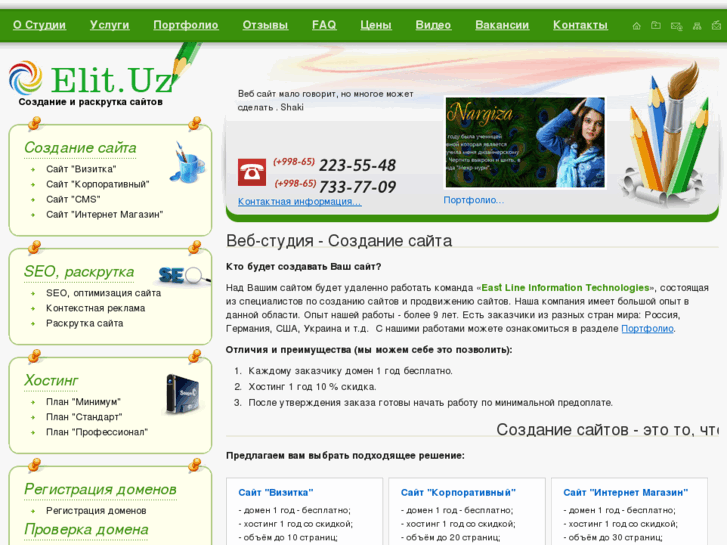Open План "Минимум" hosting link
This screenshot has height=545, width=727.
click(83, 402)
